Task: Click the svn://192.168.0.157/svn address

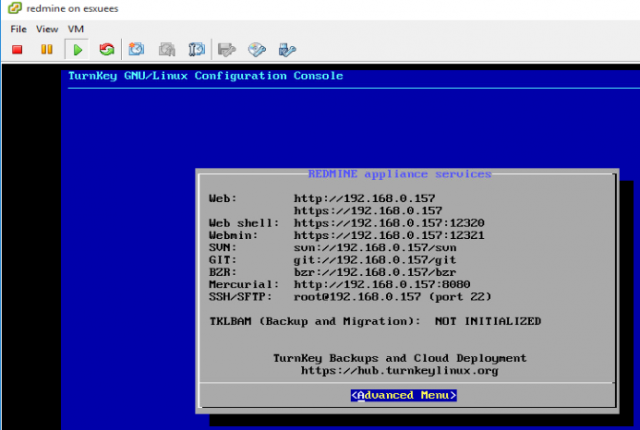Action: 375,248
